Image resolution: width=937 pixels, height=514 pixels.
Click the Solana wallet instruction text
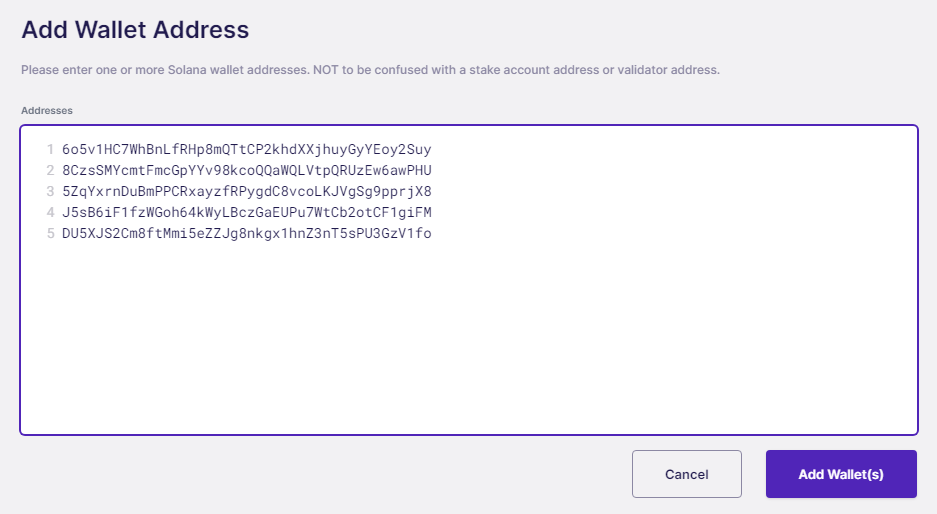click(370, 70)
